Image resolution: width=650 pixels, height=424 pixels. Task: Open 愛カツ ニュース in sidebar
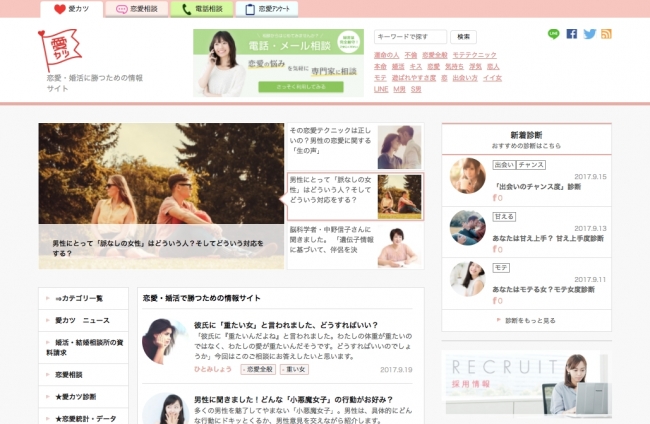tap(83, 320)
